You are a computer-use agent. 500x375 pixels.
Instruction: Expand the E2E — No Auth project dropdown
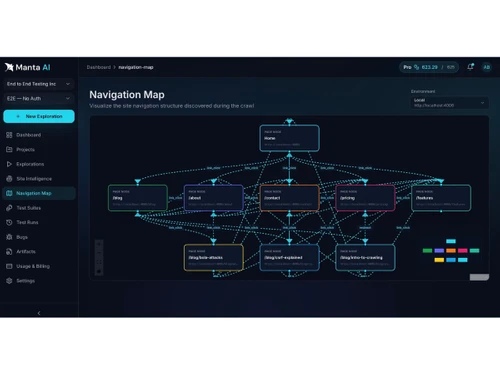(x=39, y=99)
